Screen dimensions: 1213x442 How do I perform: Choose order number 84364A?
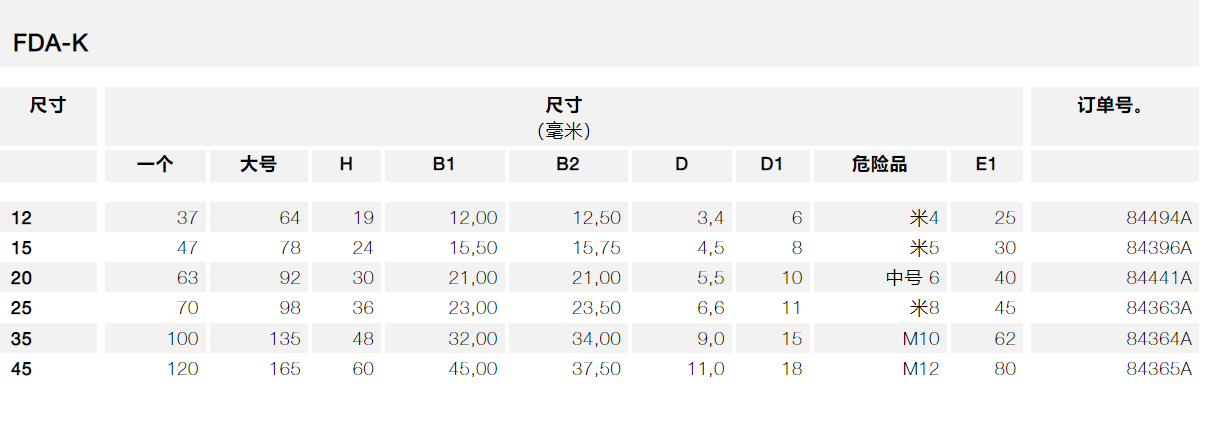pyautogui.click(x=1159, y=339)
